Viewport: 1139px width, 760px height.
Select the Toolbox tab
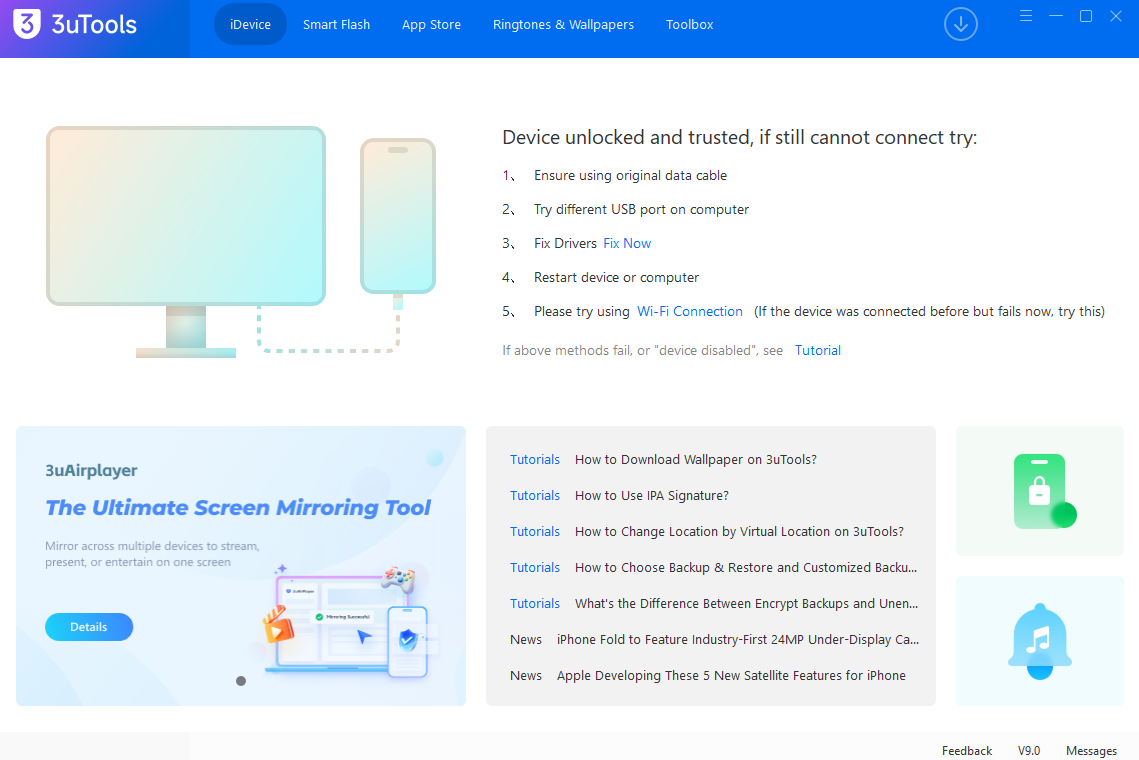click(689, 25)
